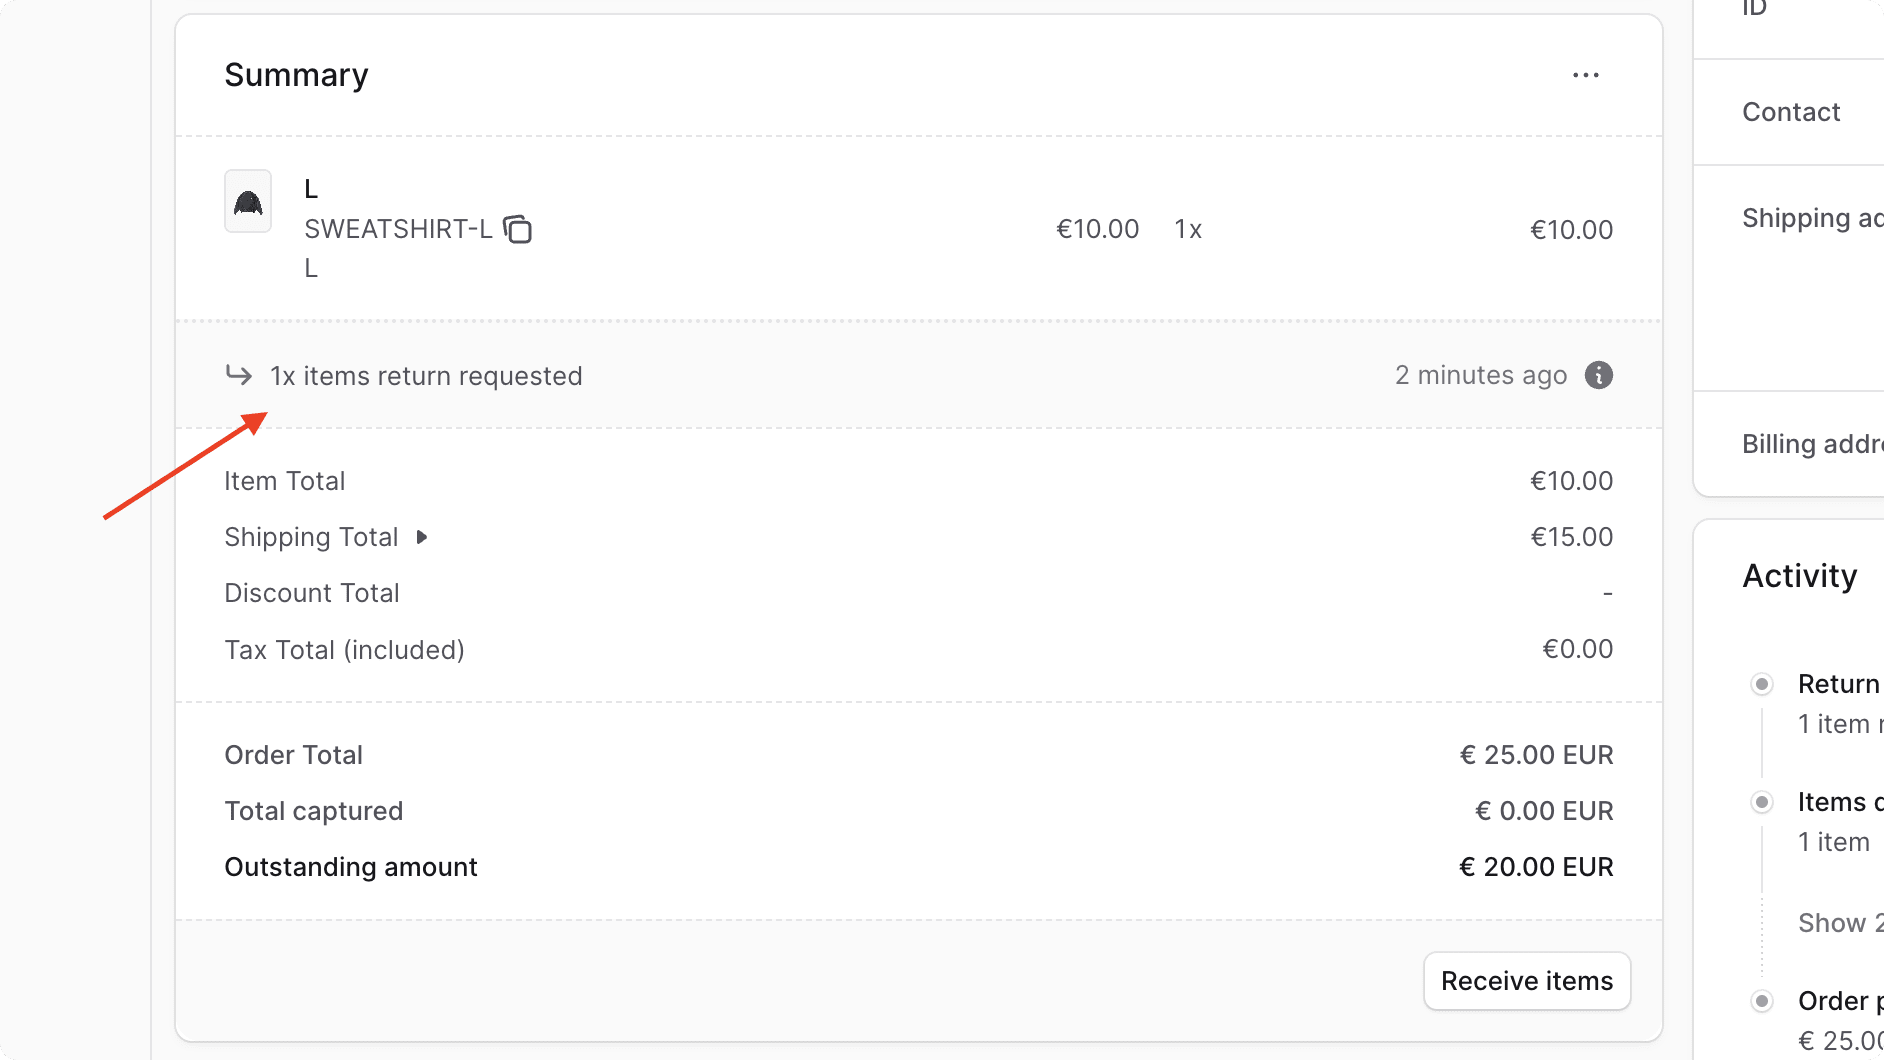This screenshot has width=1884, height=1060.
Task: Open the Shipping address section
Action: 1811,218
